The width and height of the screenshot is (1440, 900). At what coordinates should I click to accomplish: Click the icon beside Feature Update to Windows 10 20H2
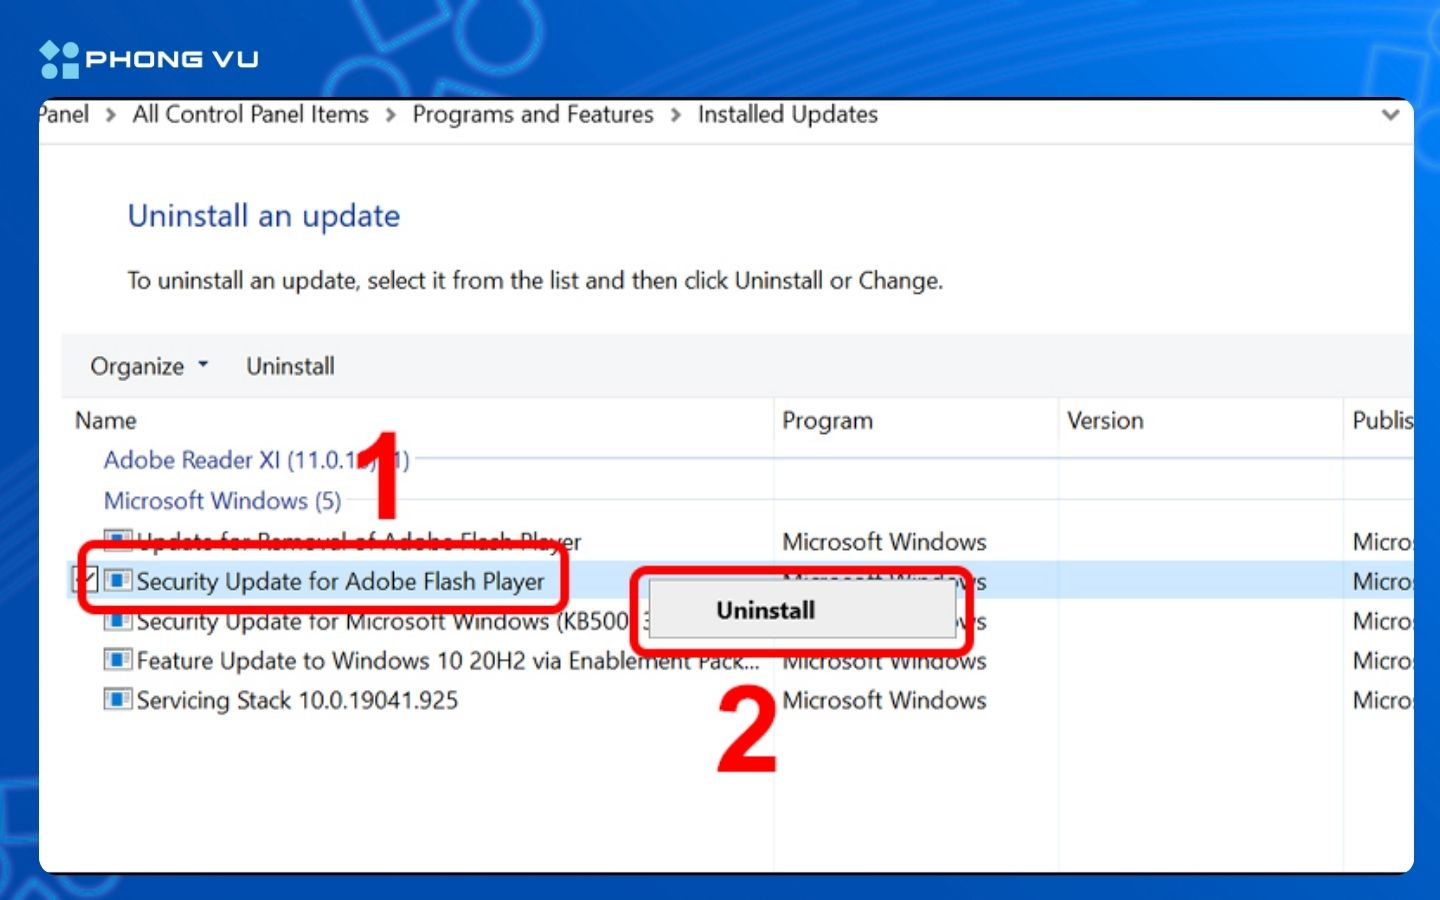pyautogui.click(x=117, y=660)
